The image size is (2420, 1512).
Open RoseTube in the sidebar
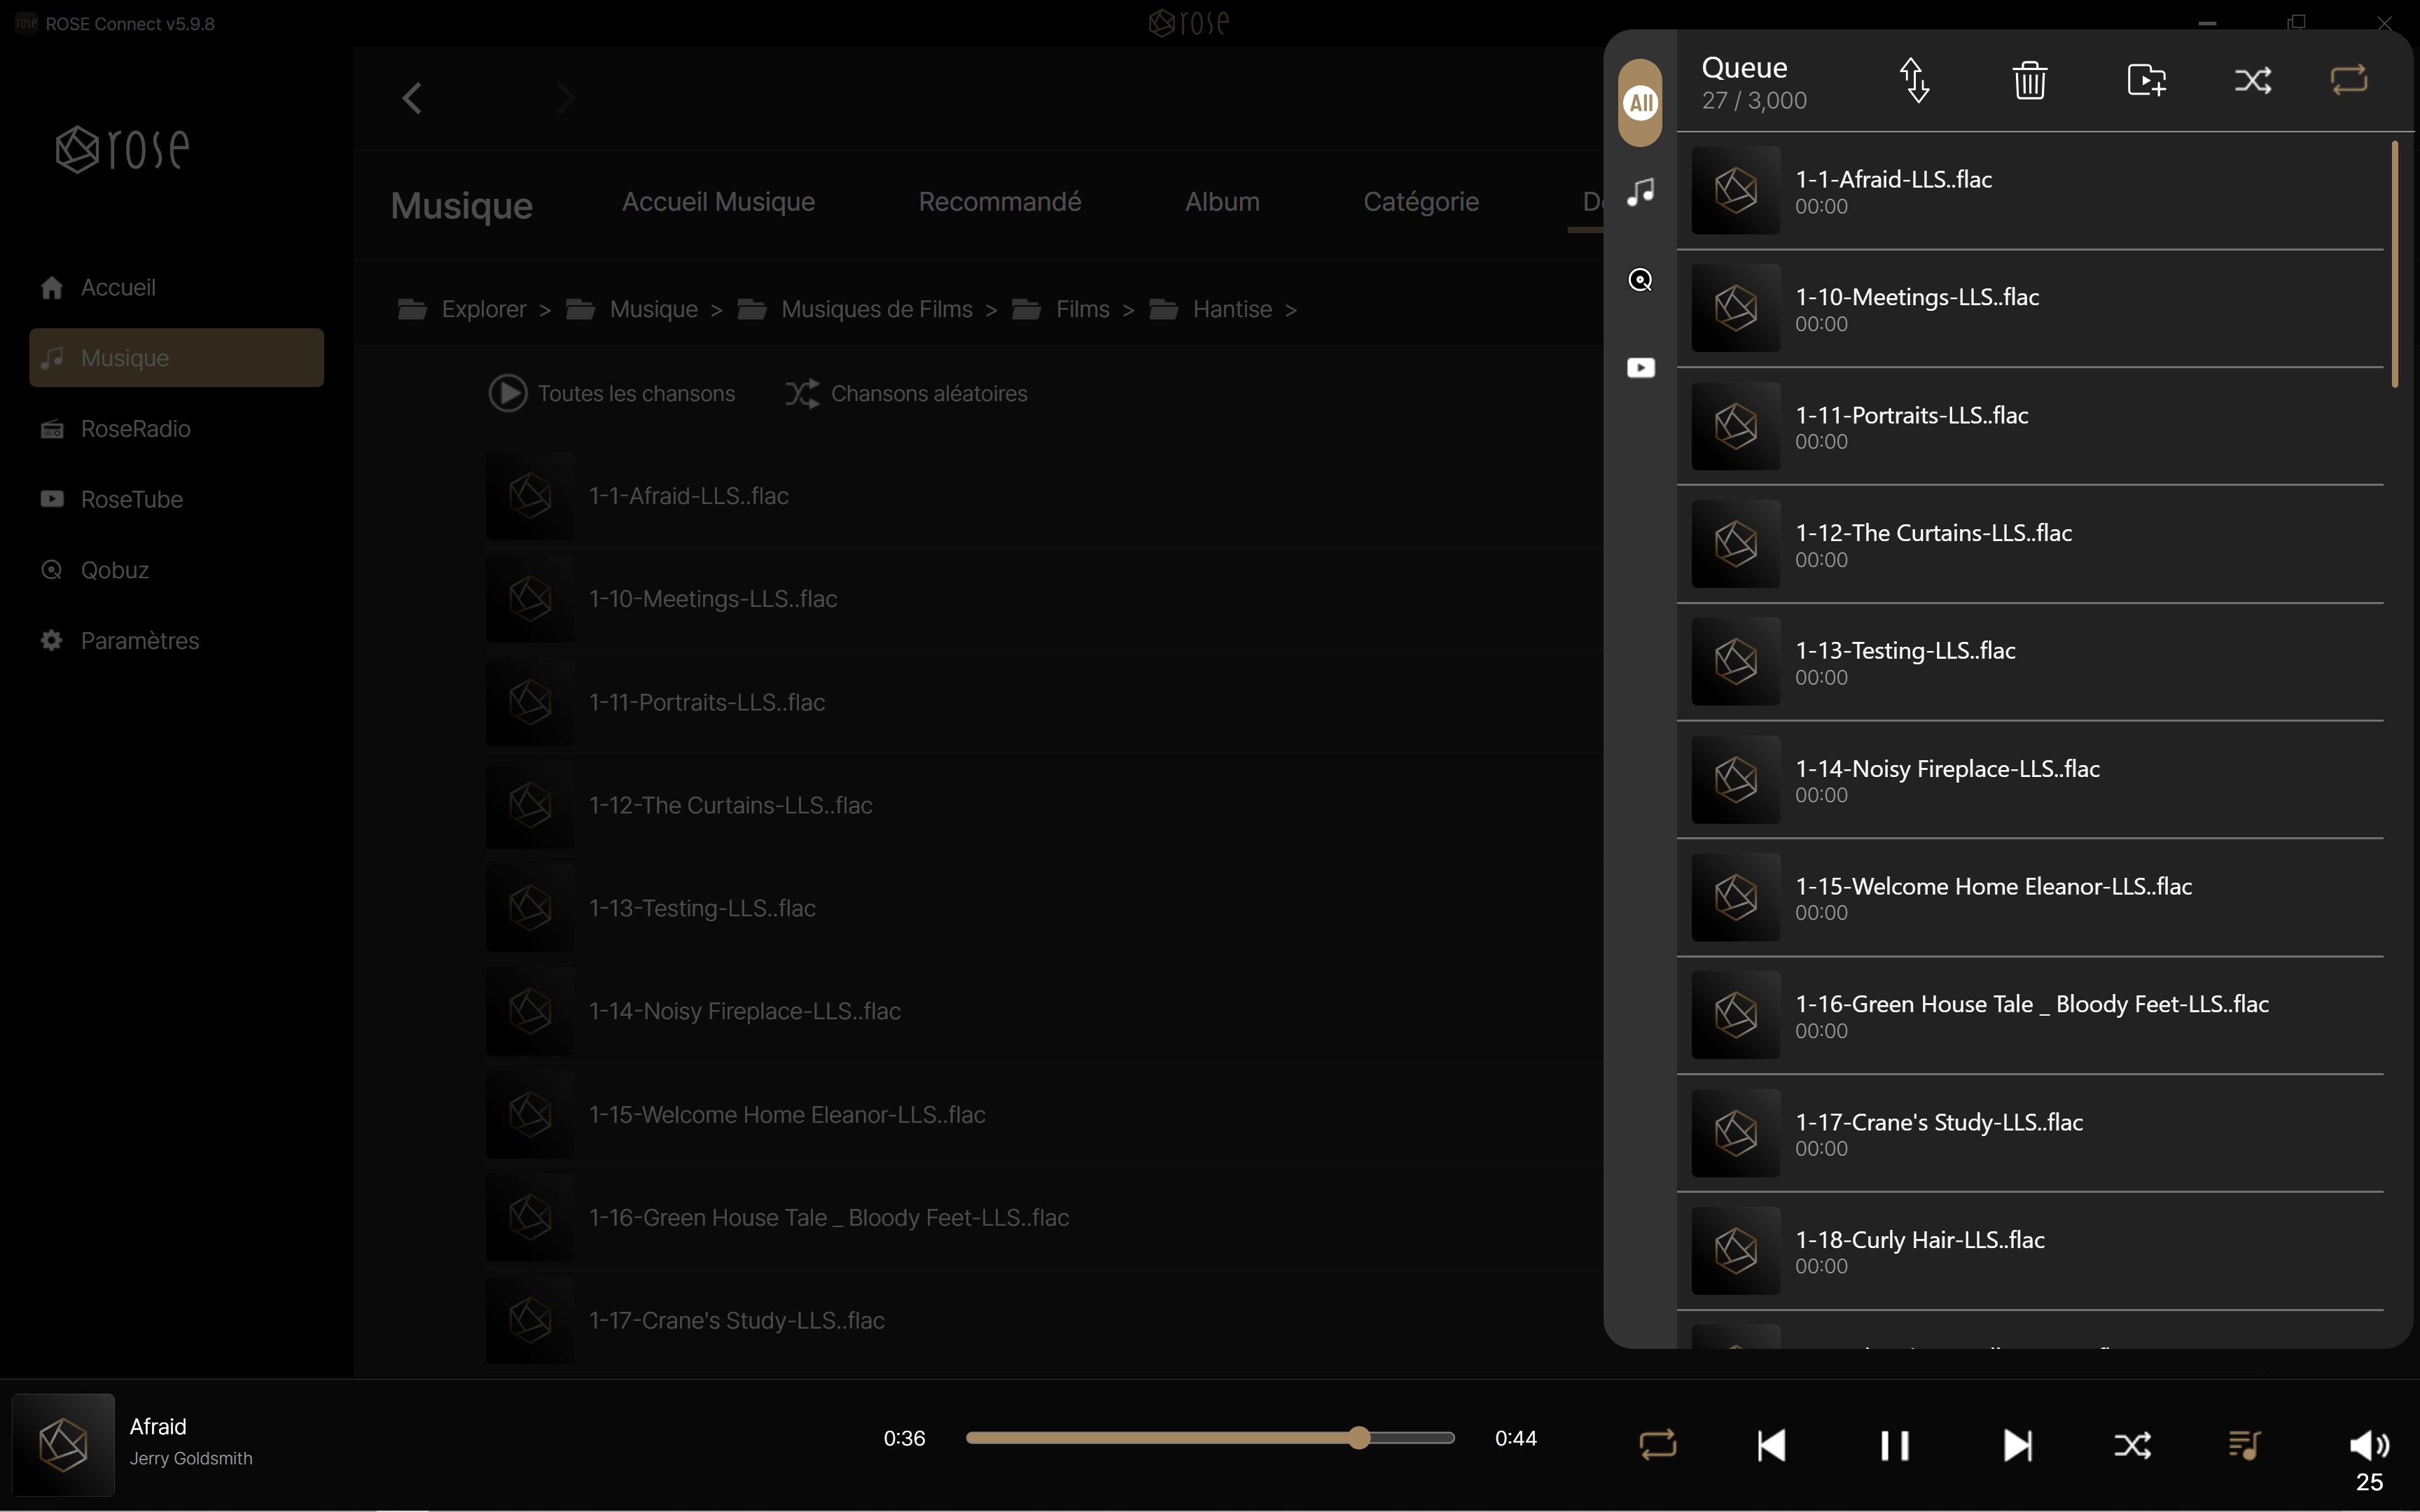pyautogui.click(x=176, y=499)
